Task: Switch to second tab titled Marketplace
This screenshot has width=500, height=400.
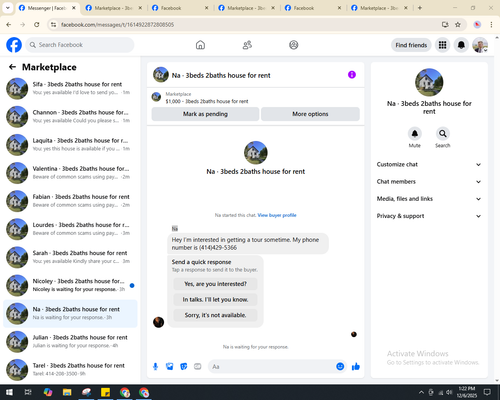Action: tap(113, 8)
